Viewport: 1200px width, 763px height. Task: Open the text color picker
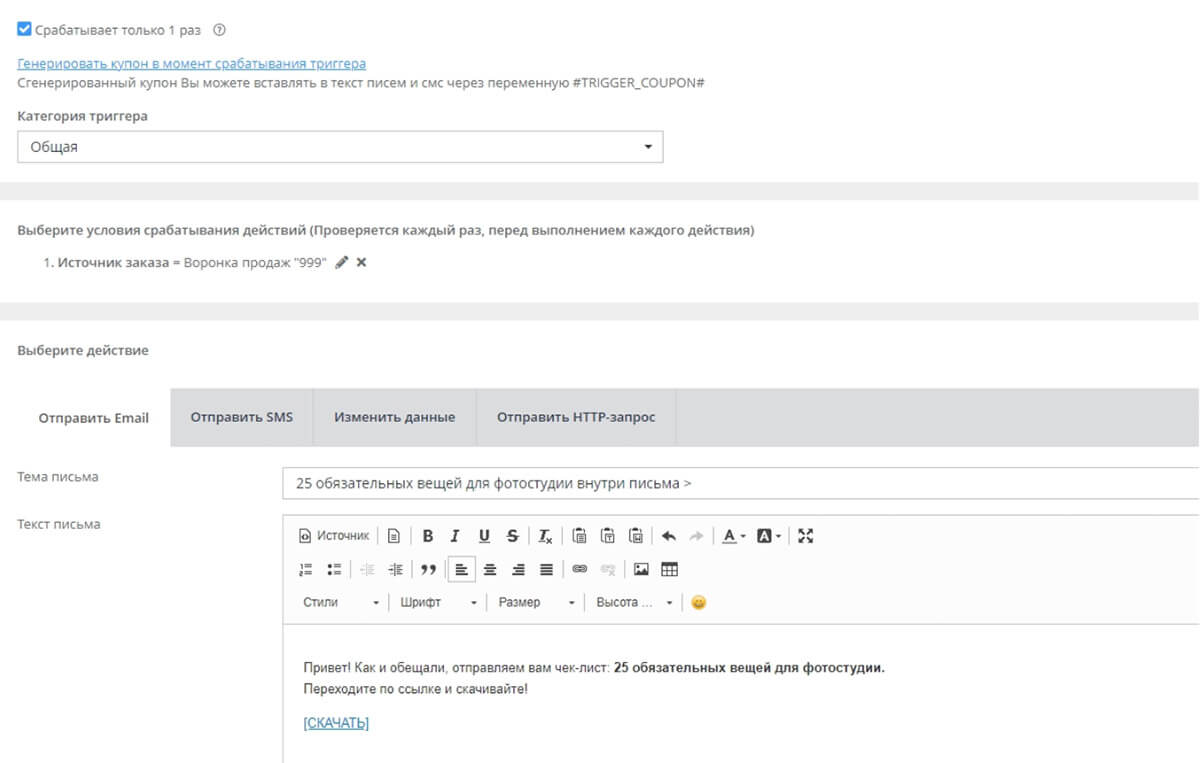(734, 536)
